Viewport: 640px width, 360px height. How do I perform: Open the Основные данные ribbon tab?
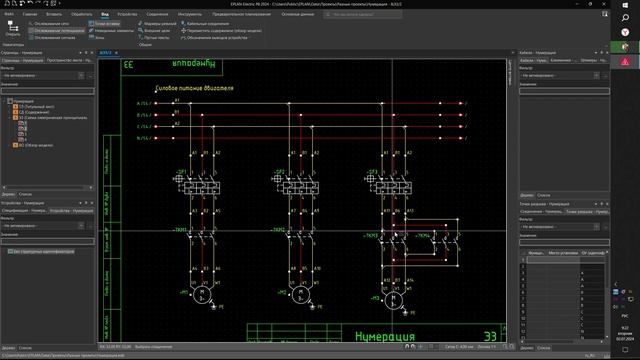[x=298, y=14]
